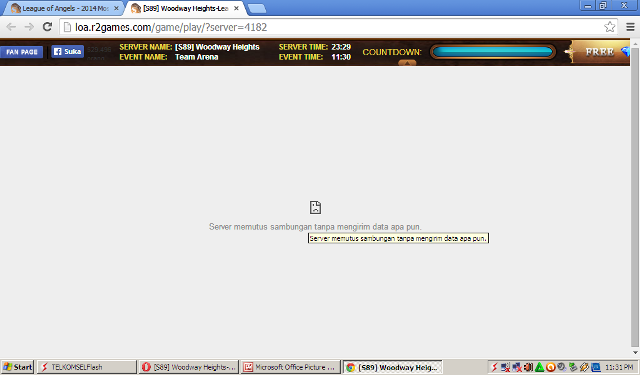Close the [S89] Woodway Heights tab
The width and height of the screenshot is (640, 375).
(236, 8)
